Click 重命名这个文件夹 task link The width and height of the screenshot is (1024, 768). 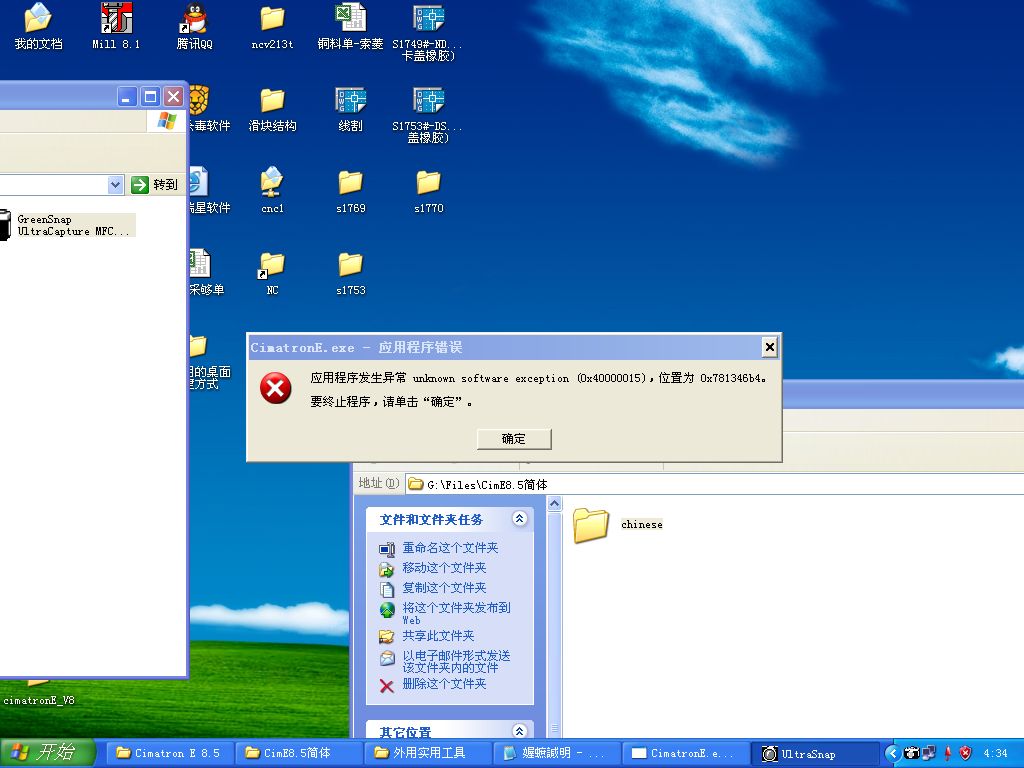450,548
